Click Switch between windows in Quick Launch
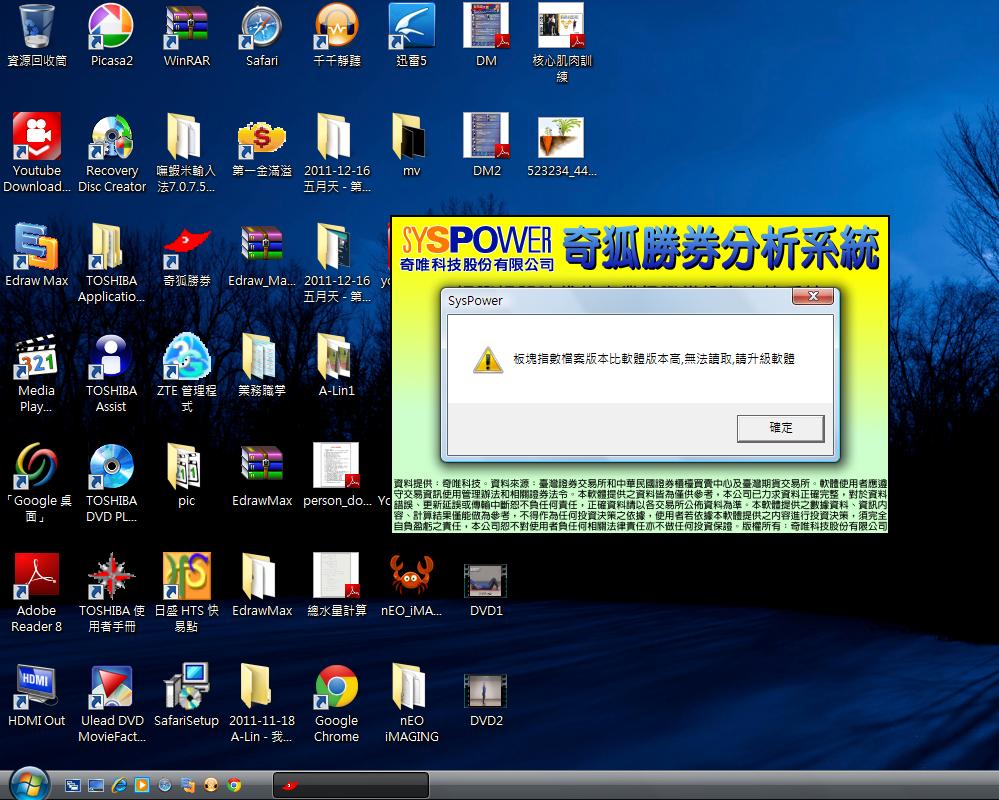Viewport: 999px width, 800px height. (72, 785)
